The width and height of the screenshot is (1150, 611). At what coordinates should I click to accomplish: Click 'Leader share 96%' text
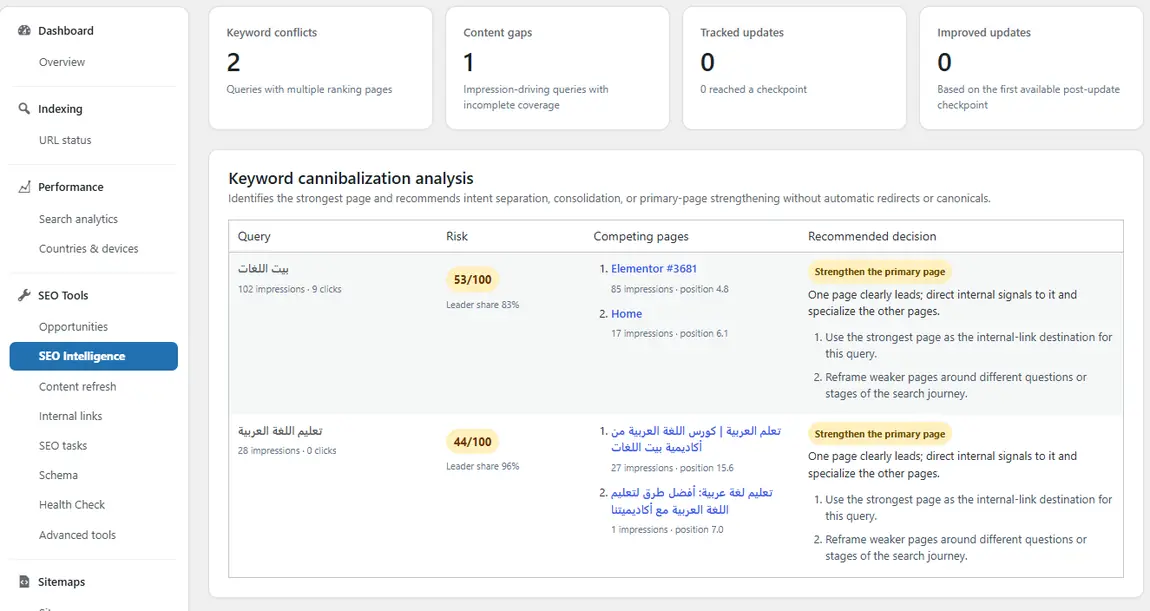coord(483,466)
